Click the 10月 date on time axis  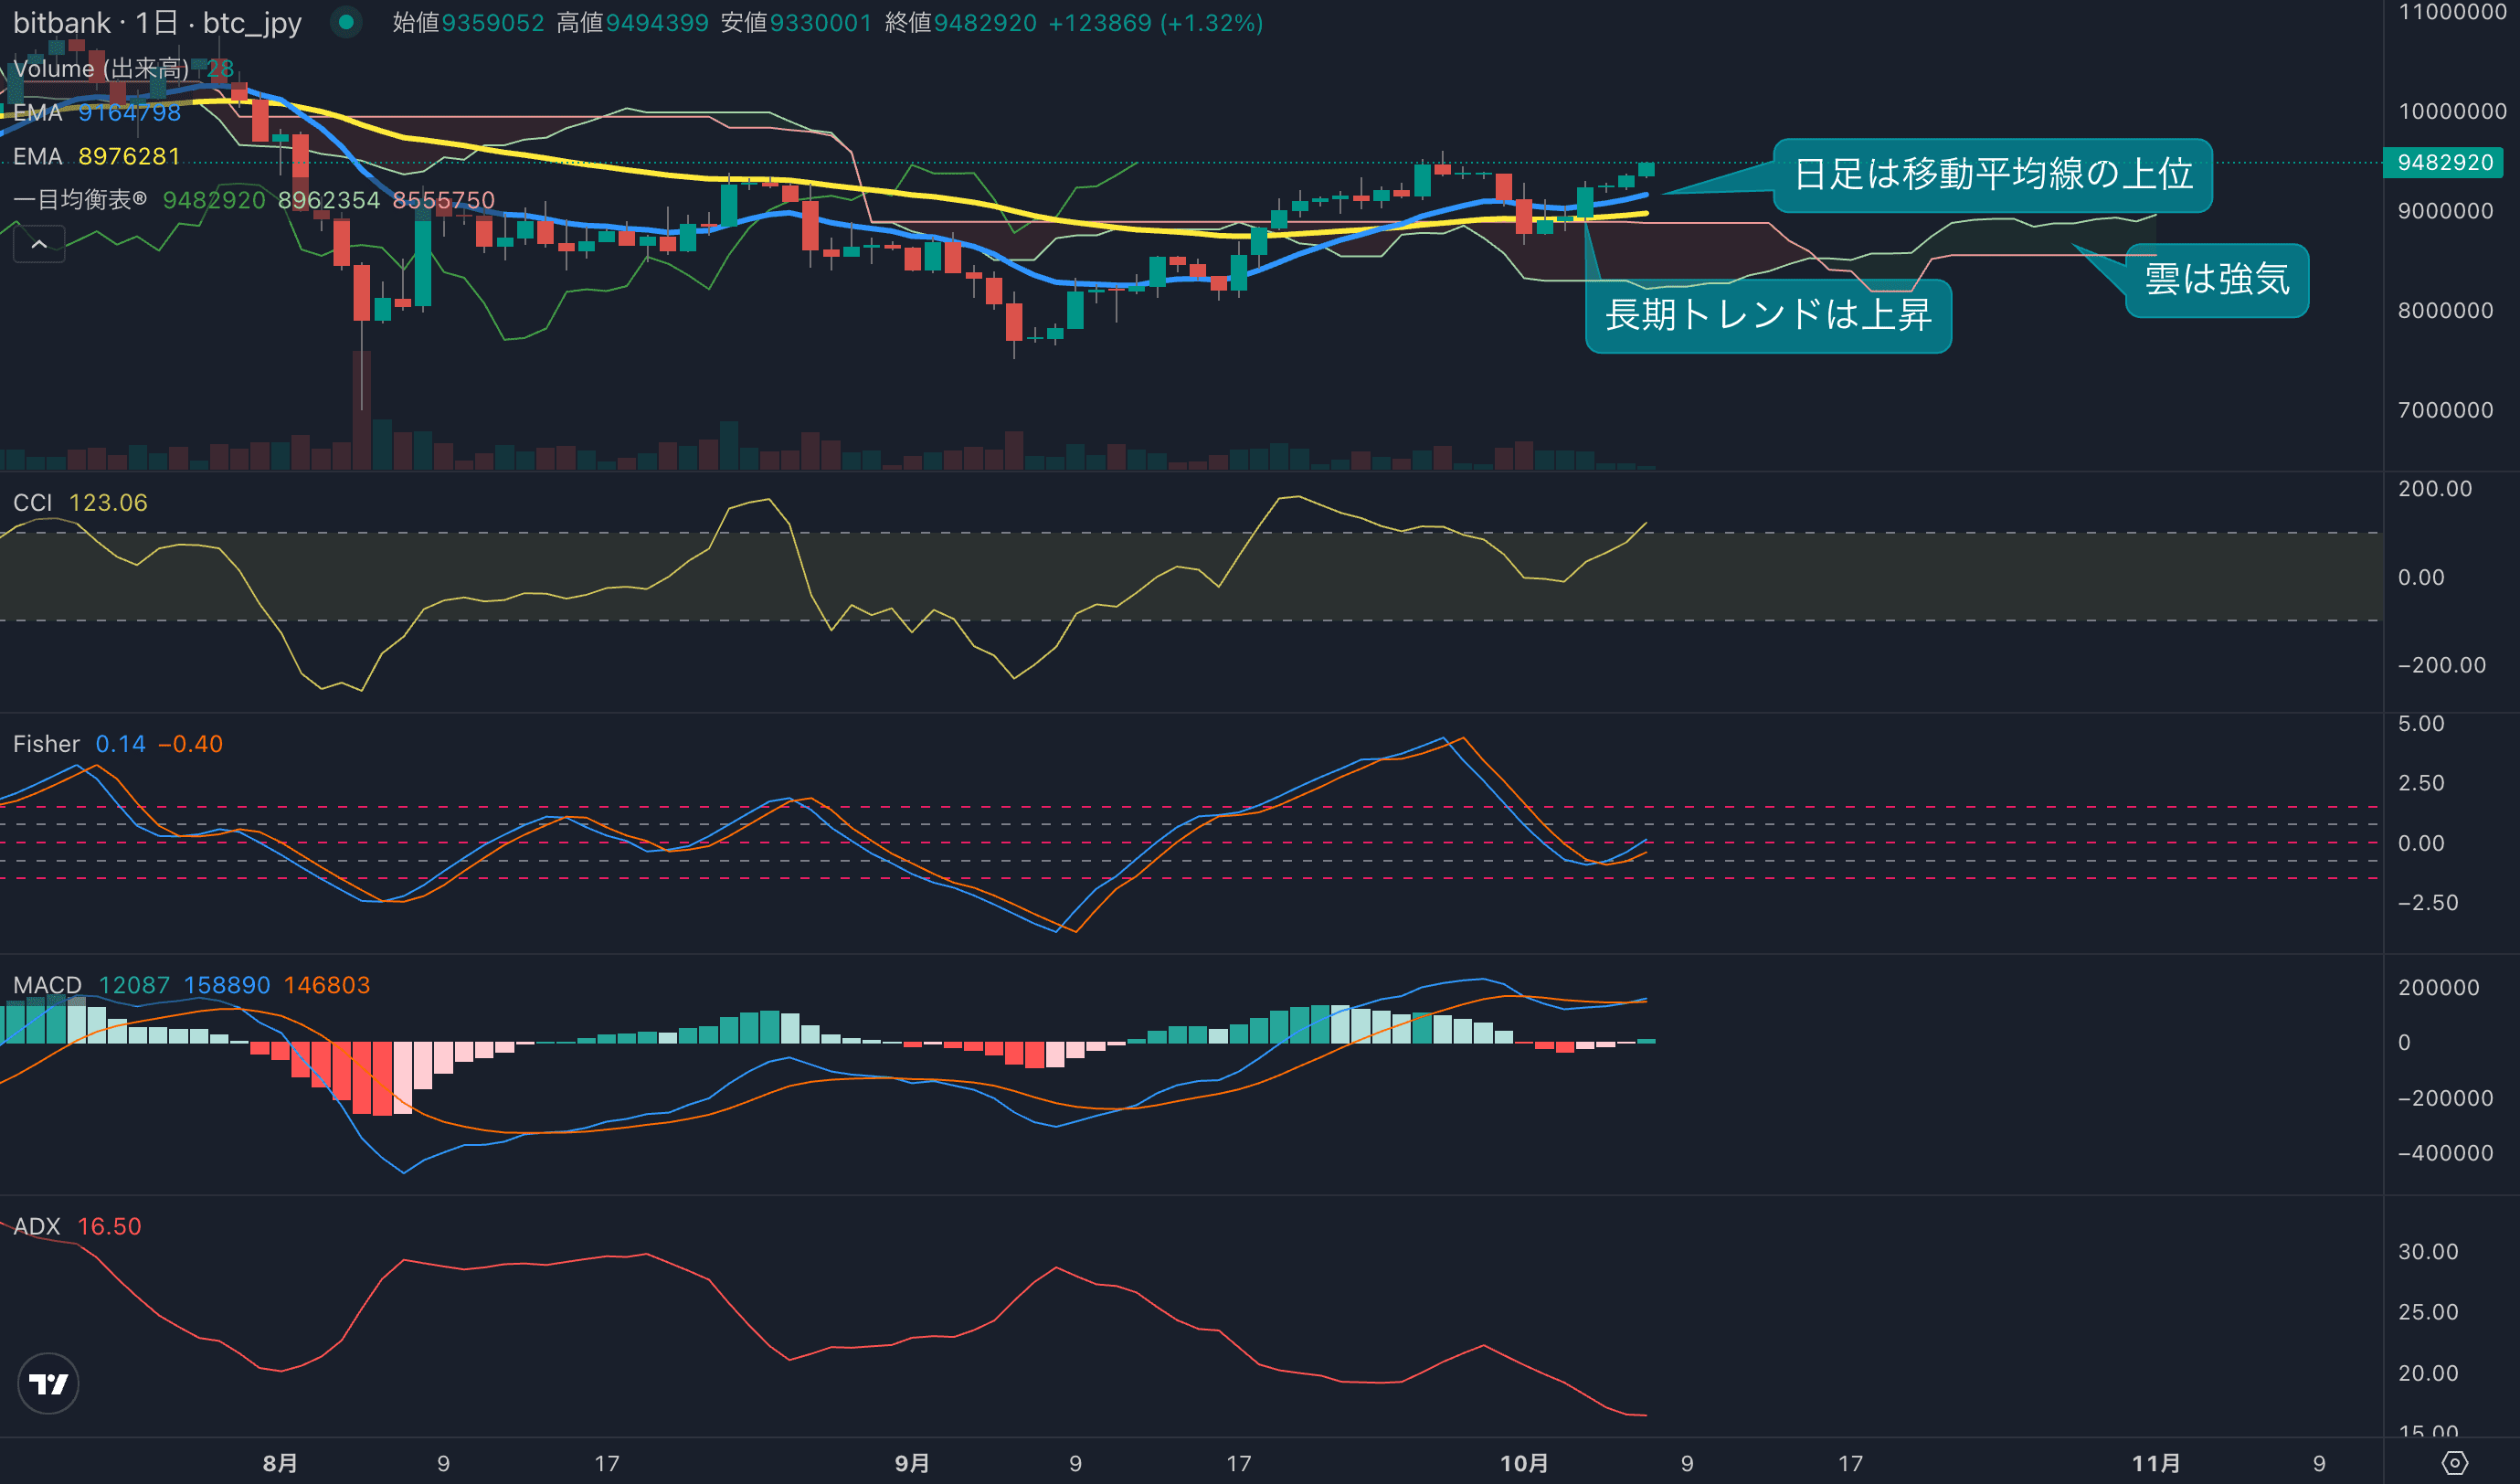(x=1524, y=1464)
